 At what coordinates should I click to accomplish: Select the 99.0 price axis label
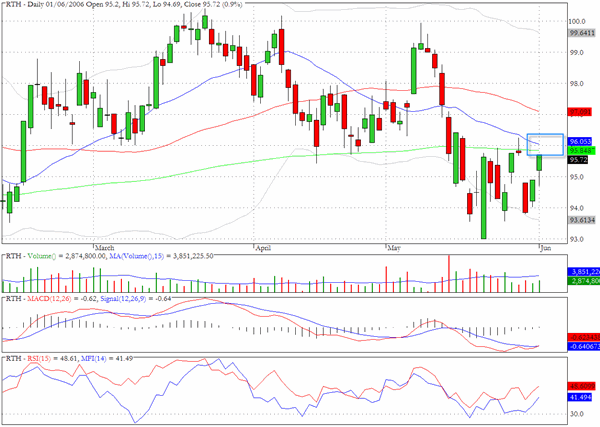pyautogui.click(x=577, y=53)
